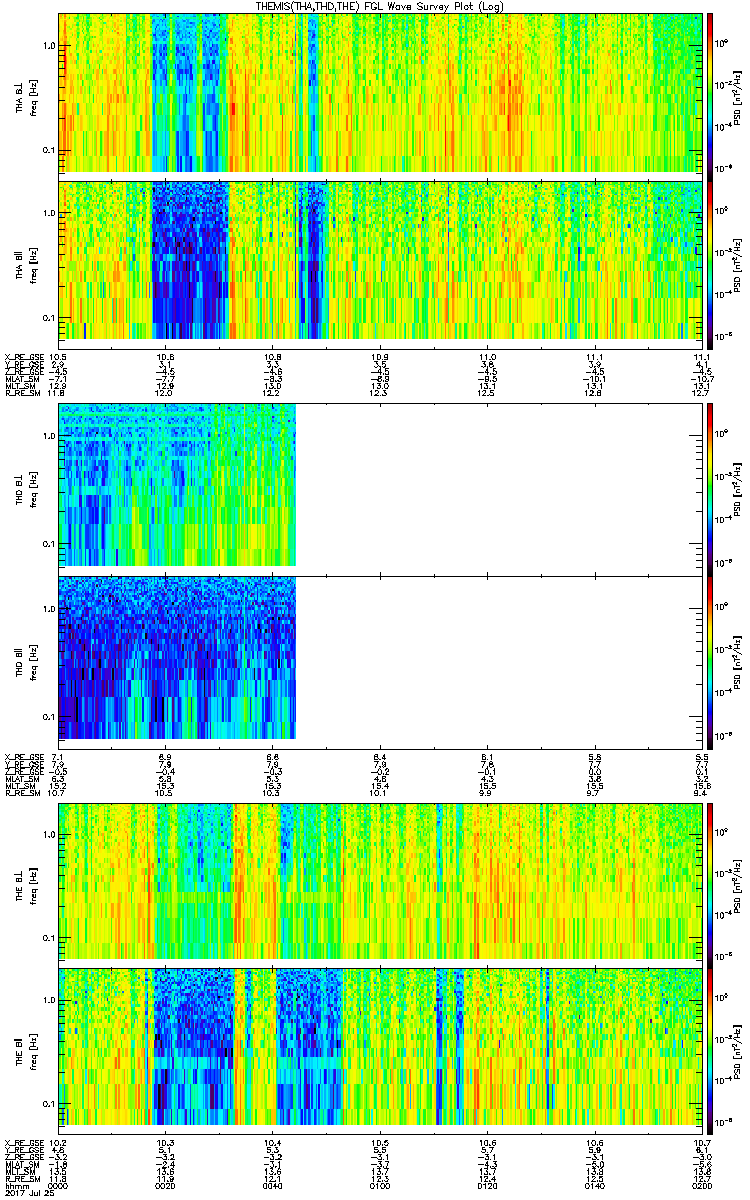Click the 0140 time tick label

coord(595,1185)
